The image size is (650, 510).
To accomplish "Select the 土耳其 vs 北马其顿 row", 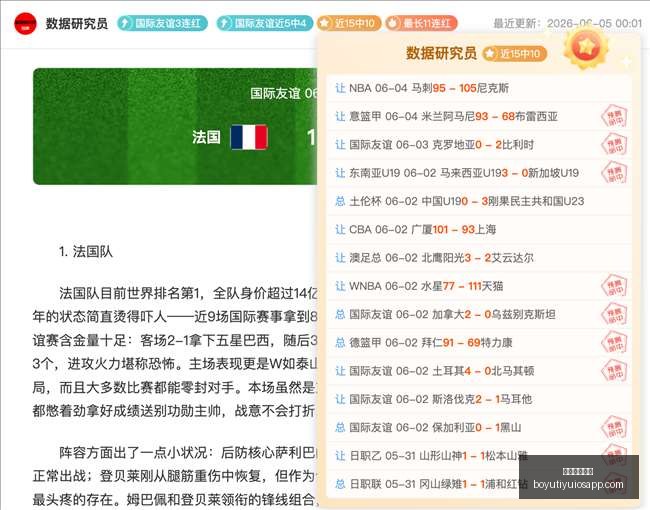I will pyautogui.click(x=479, y=371).
